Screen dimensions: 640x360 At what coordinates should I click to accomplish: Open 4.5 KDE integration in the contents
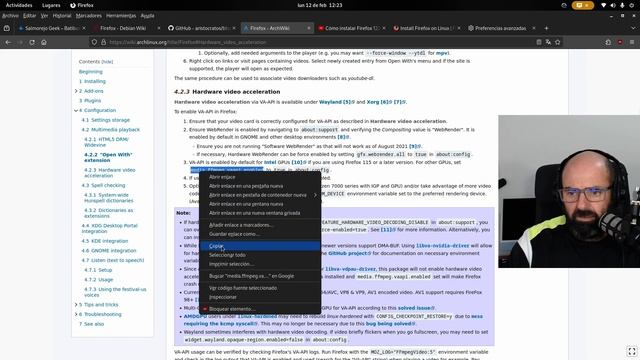pos(104,241)
